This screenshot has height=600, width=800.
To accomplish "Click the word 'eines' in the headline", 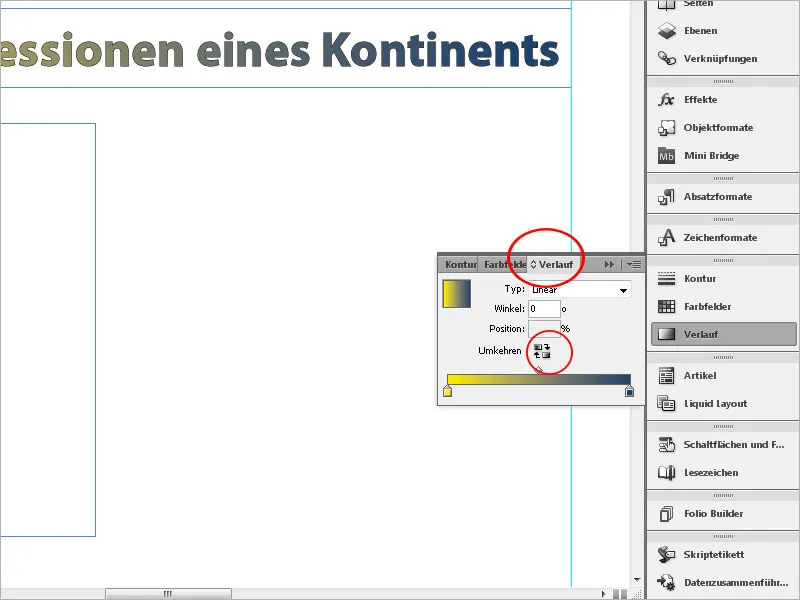I will (x=254, y=50).
